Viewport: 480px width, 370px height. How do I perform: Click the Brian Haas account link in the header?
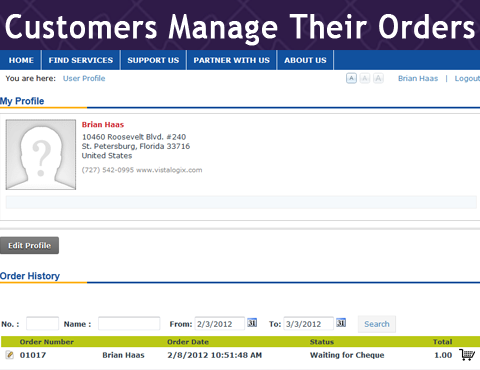(x=418, y=79)
